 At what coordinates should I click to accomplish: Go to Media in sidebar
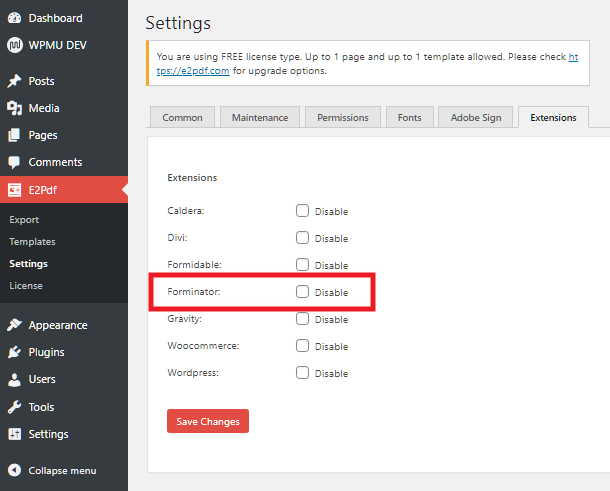44,108
